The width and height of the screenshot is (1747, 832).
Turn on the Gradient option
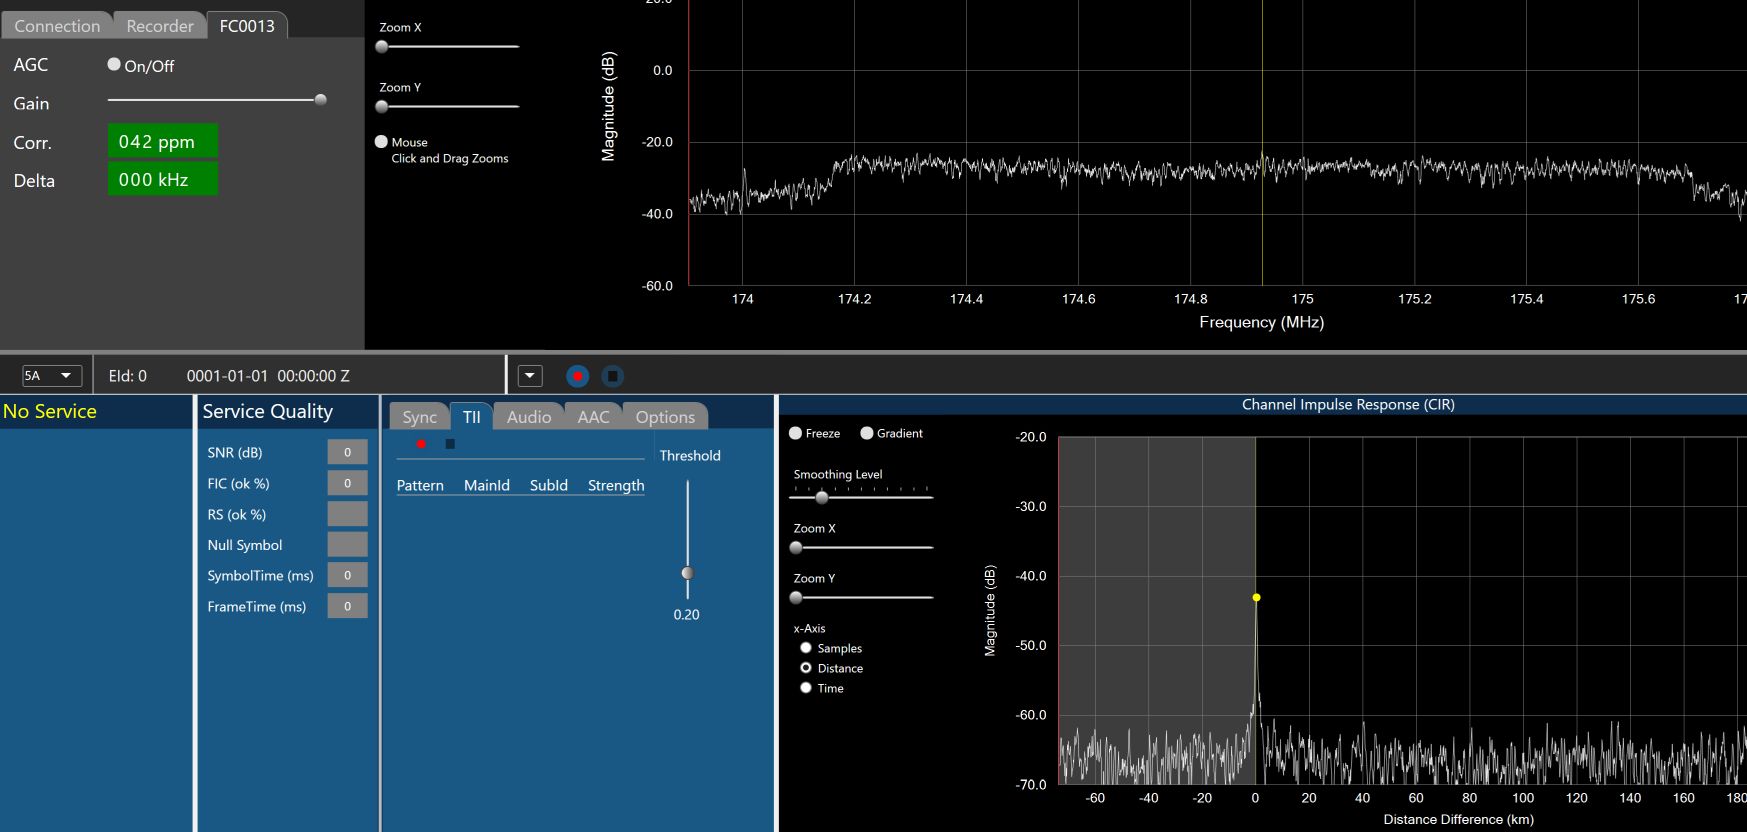(867, 433)
